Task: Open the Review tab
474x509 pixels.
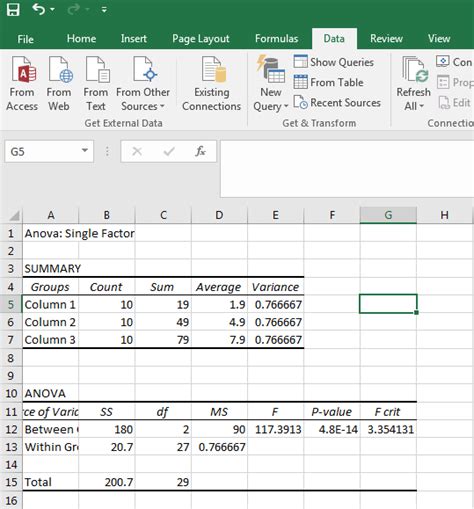Action: [386, 39]
